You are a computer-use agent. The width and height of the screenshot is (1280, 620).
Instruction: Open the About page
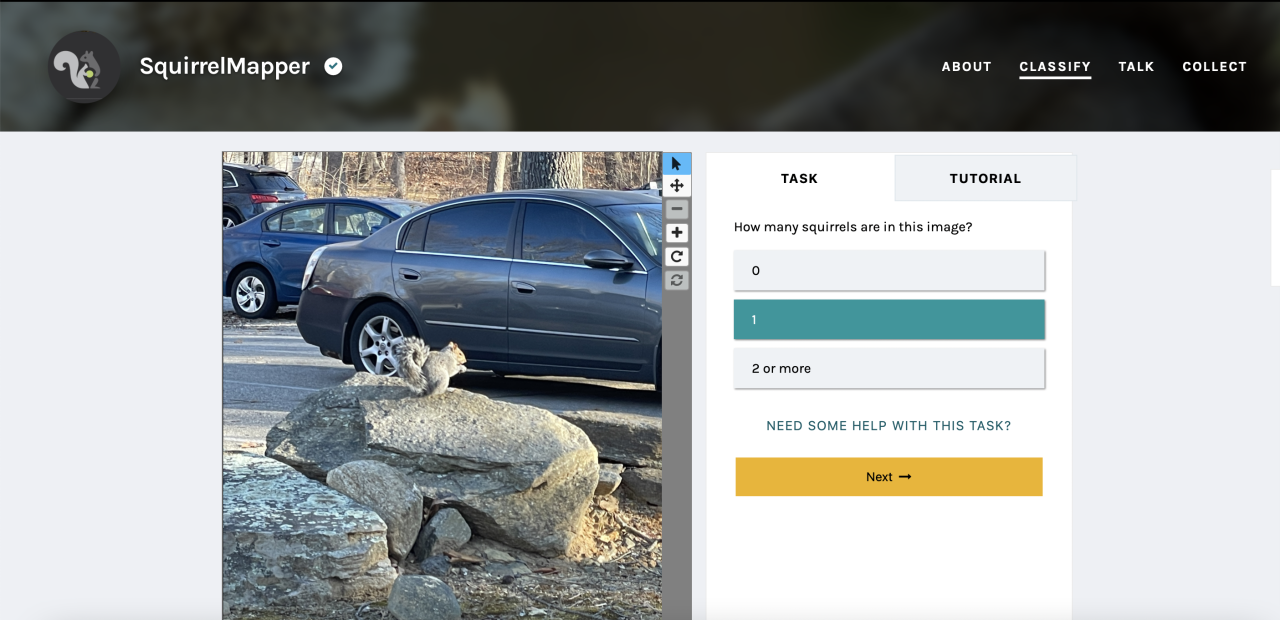tap(966, 67)
